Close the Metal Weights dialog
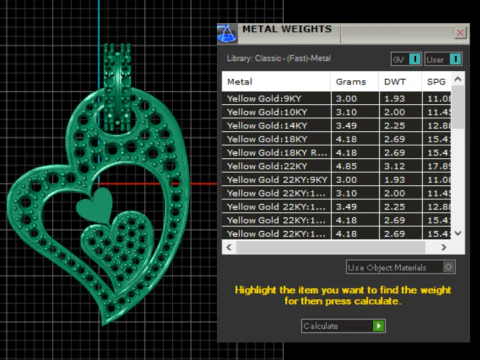 coord(460,33)
